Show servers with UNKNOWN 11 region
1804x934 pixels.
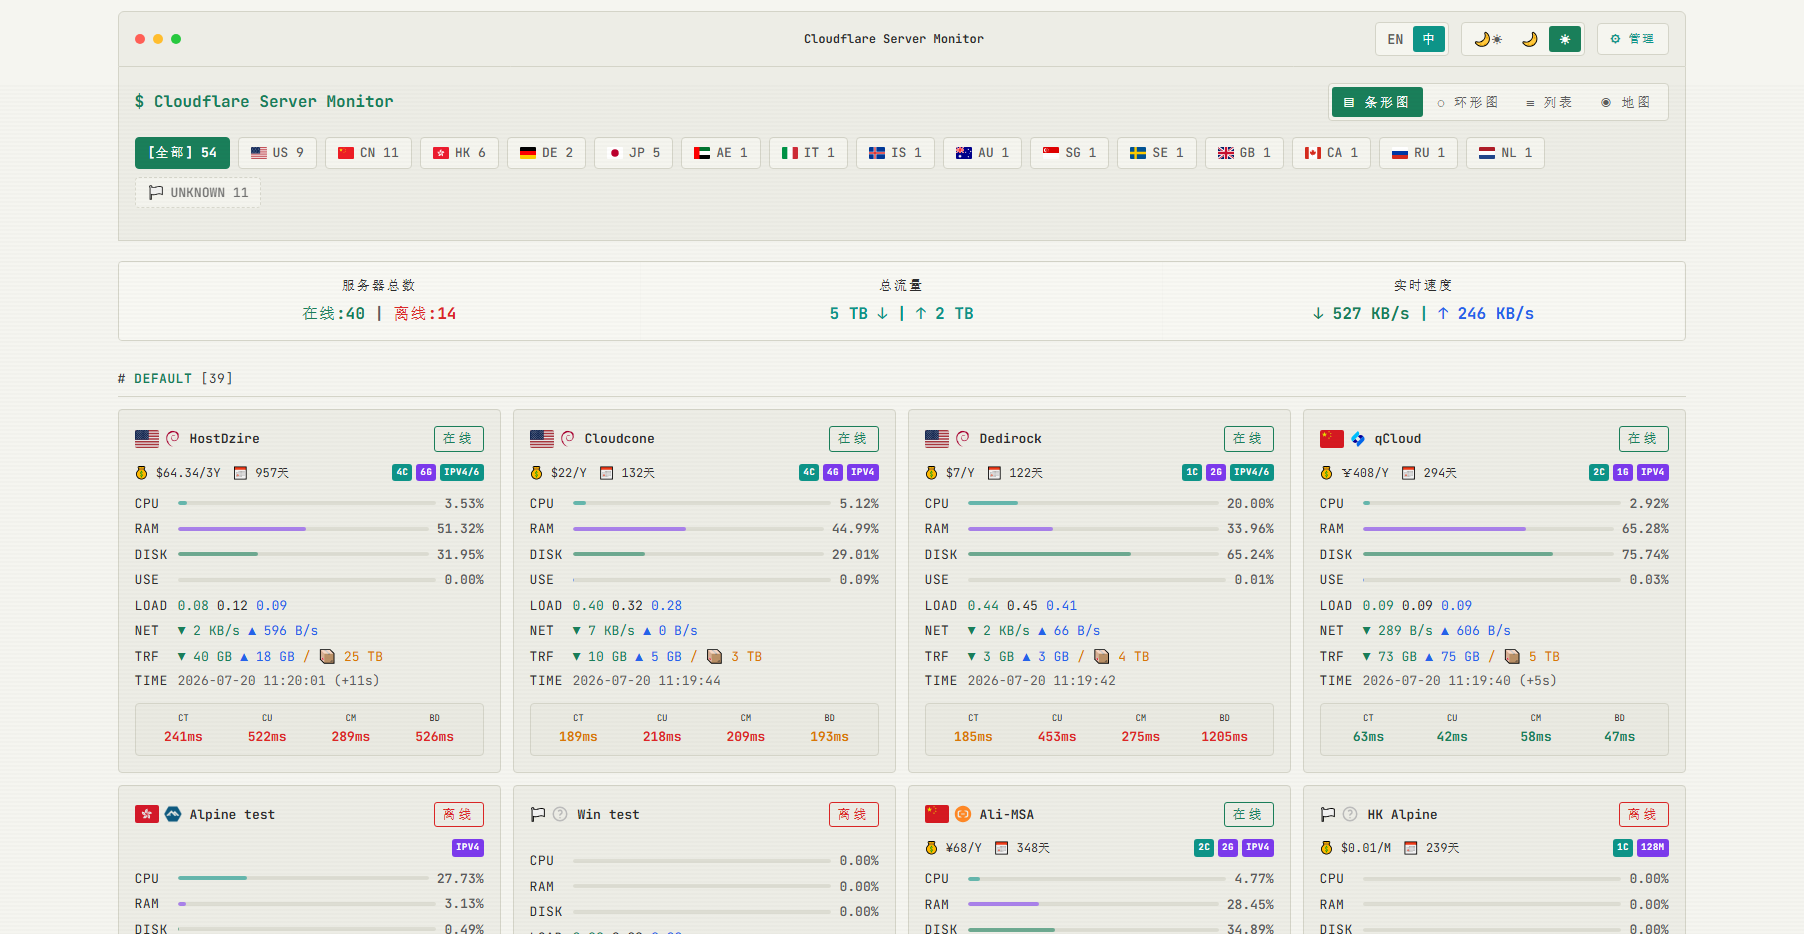198,193
